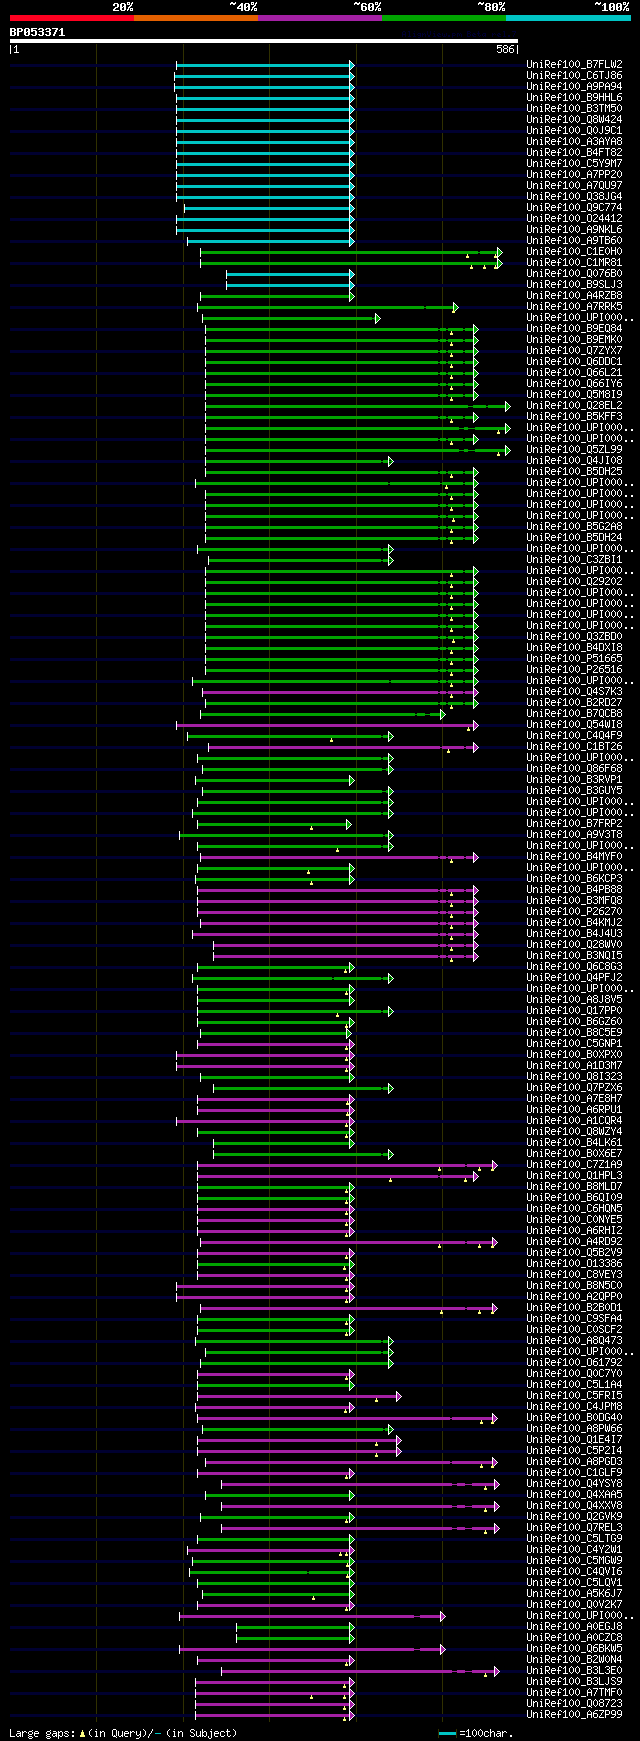Choose the UniRef100_Q5ZL99 entry

(574, 450)
